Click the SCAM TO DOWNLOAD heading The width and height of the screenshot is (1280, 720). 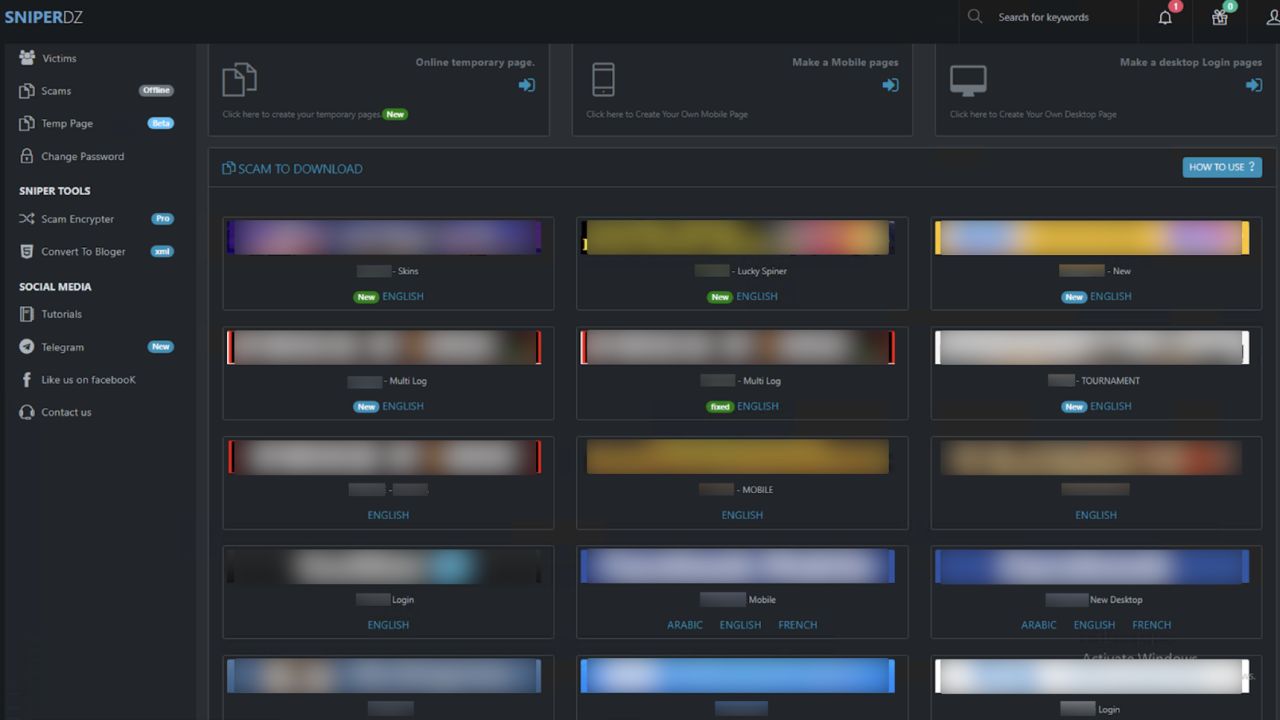click(x=292, y=168)
